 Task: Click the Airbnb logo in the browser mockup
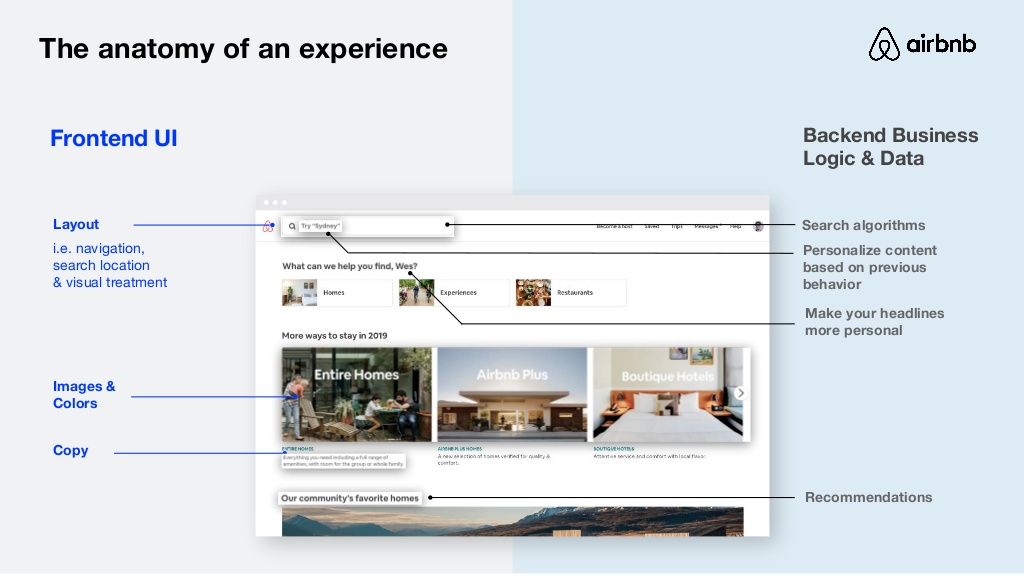tap(267, 227)
